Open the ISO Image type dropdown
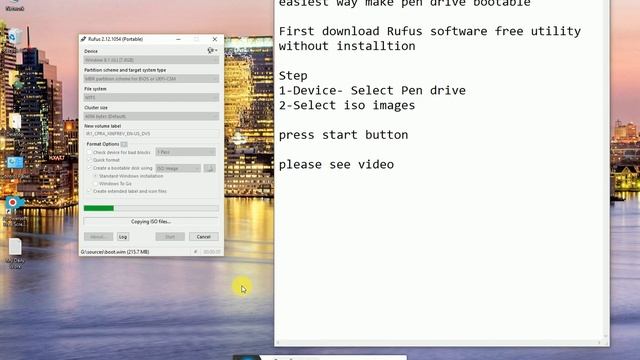 tap(178, 168)
